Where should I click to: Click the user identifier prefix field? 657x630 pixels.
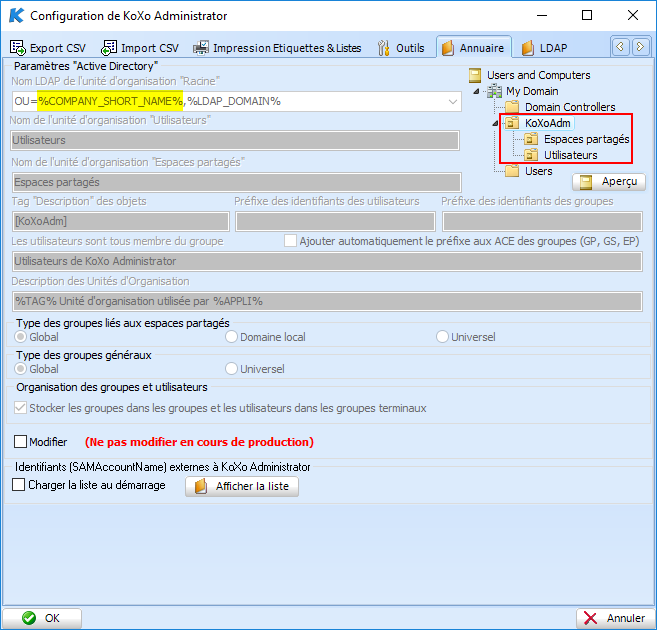tap(335, 221)
